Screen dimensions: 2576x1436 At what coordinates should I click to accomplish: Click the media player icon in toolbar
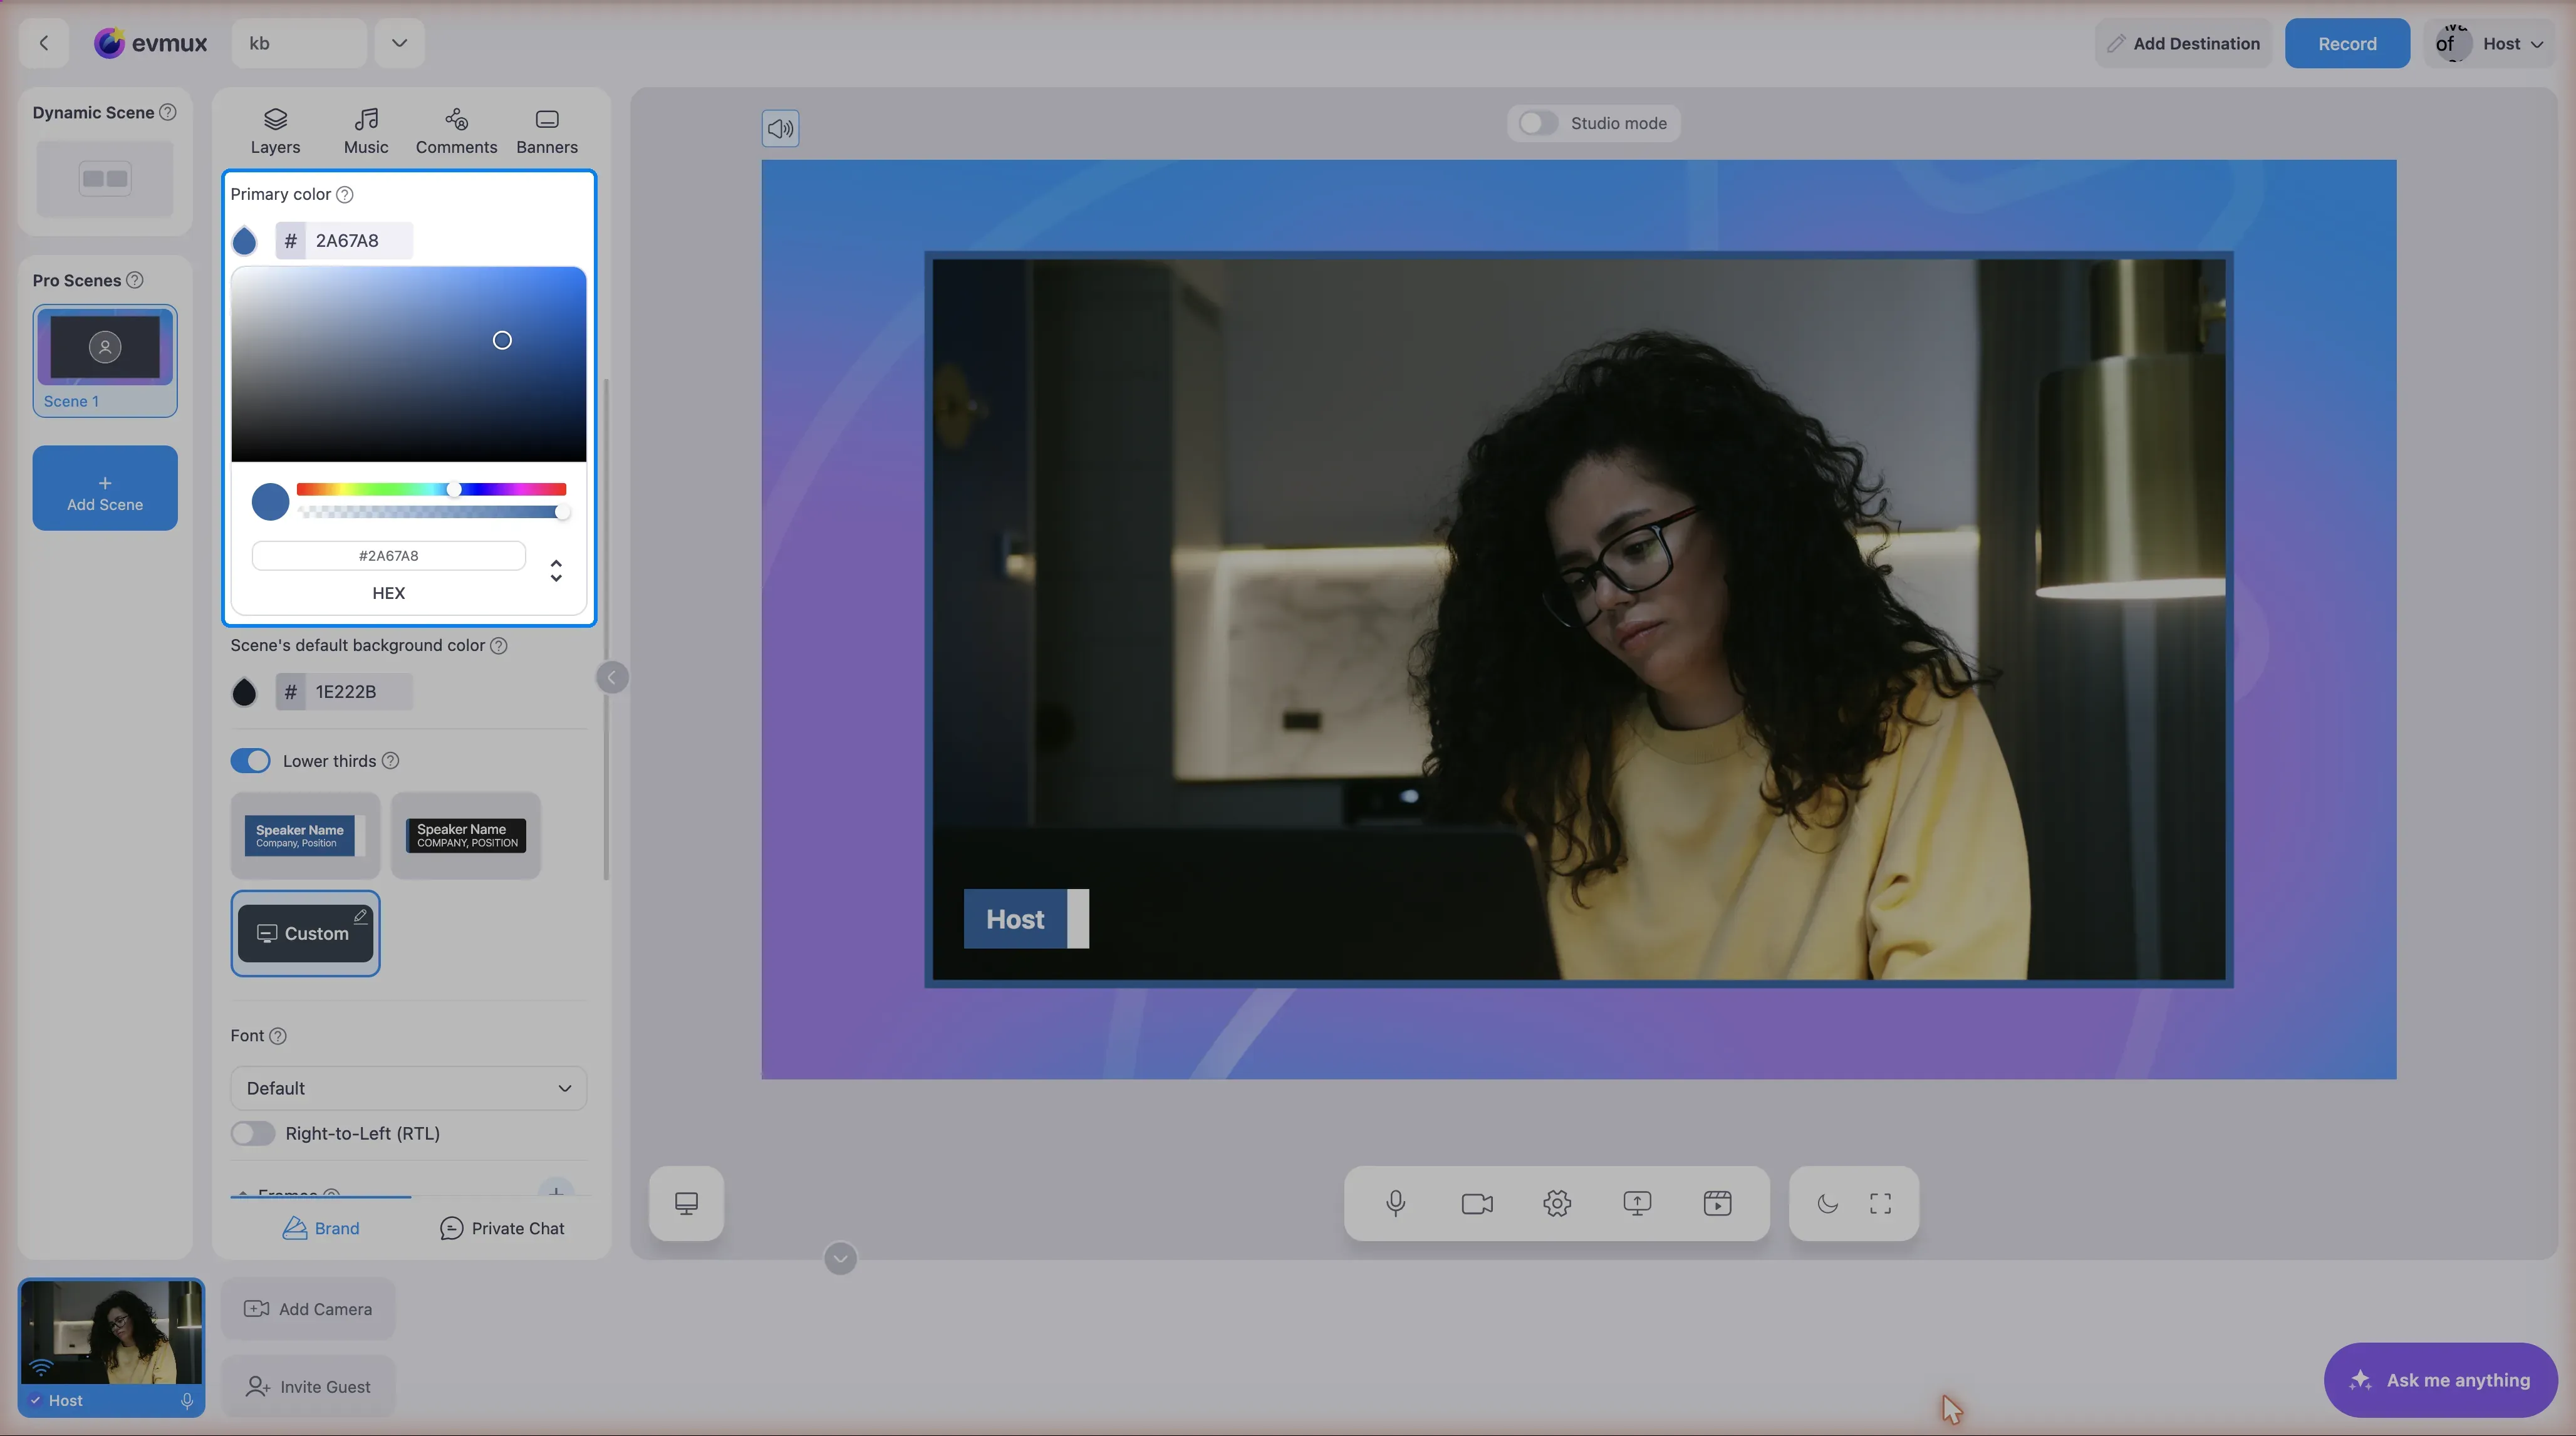pos(1717,1203)
